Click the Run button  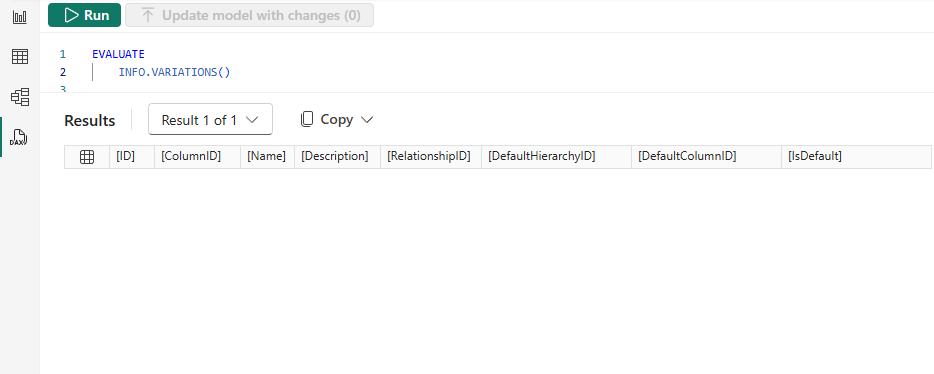[x=85, y=15]
